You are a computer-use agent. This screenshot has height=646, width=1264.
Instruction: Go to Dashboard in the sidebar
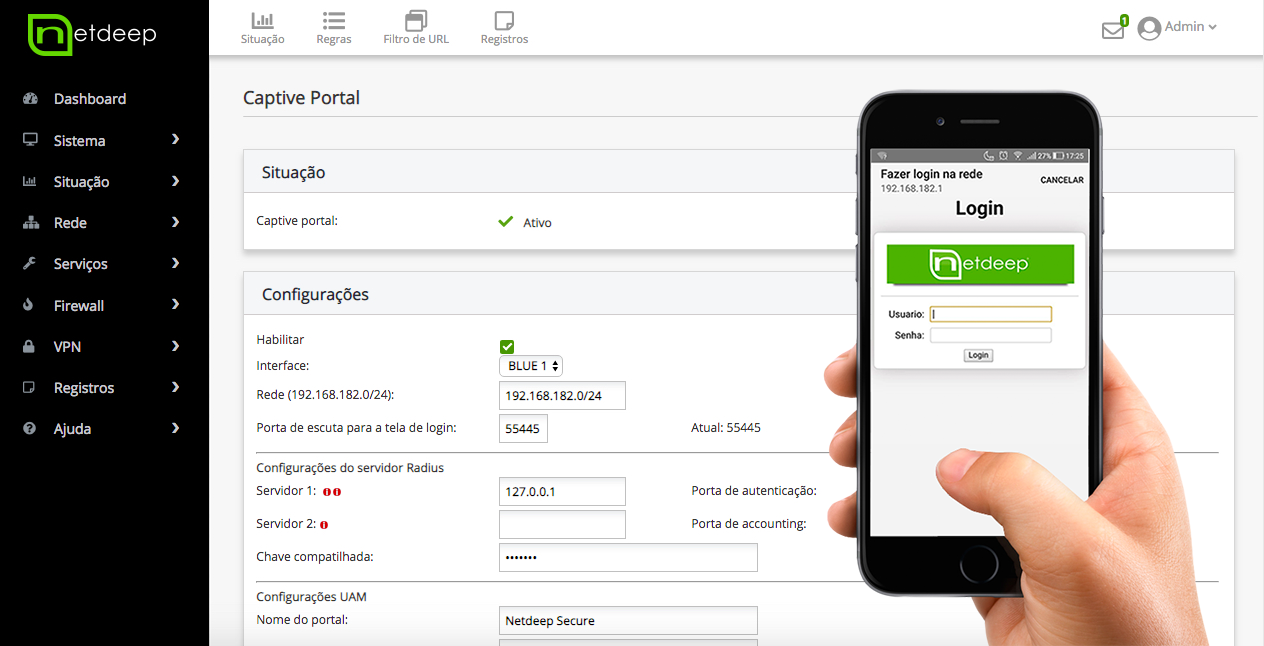click(89, 99)
